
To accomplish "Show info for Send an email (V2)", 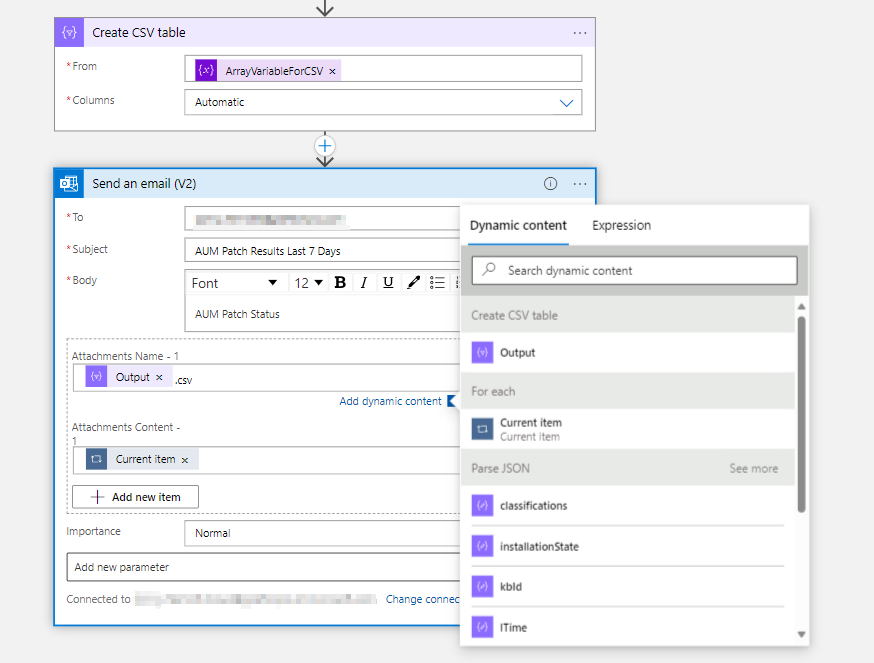I will 550,183.
